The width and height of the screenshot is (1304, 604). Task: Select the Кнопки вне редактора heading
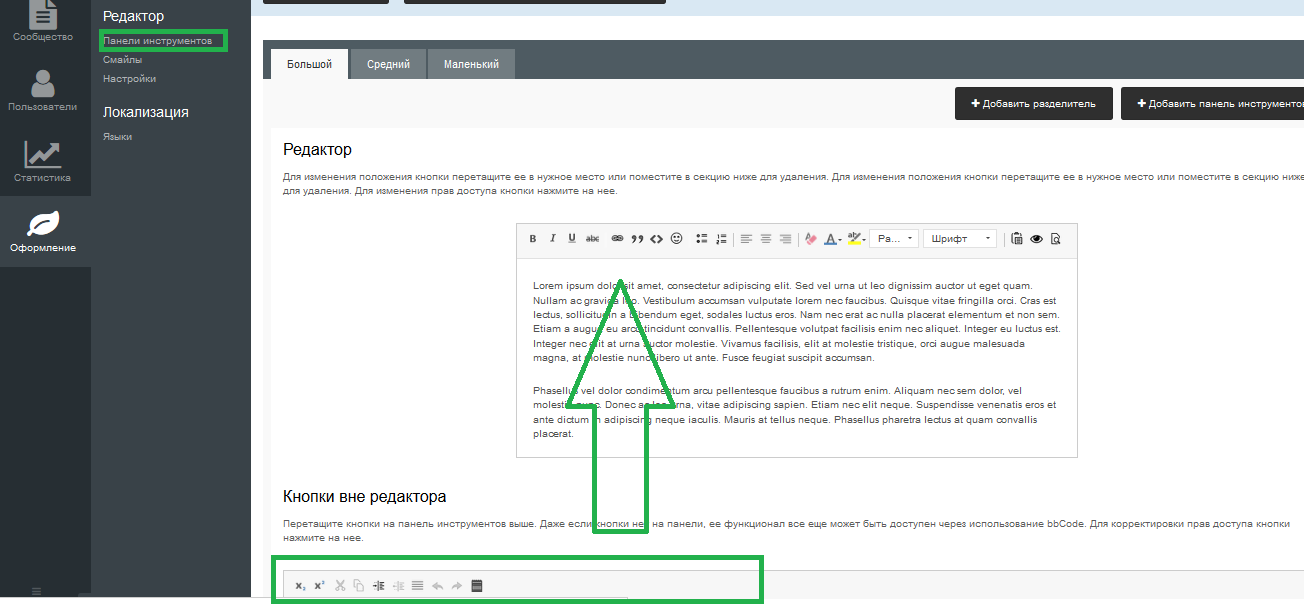tap(365, 496)
